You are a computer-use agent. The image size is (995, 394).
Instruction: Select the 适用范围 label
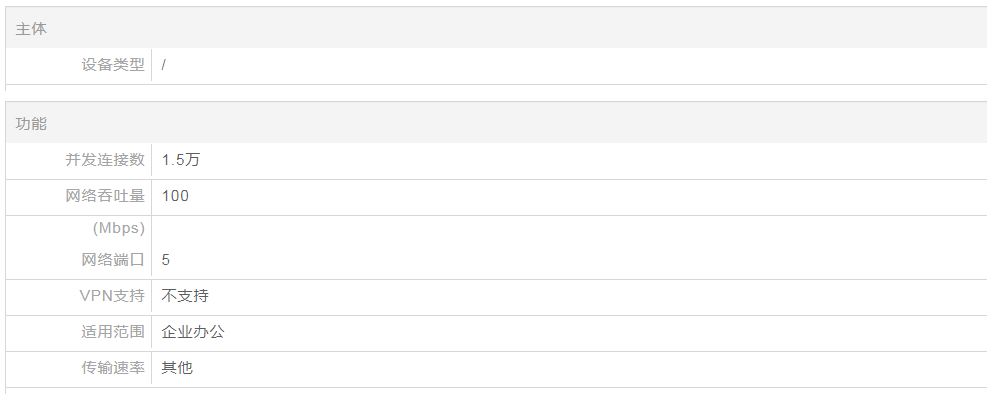pos(113,332)
